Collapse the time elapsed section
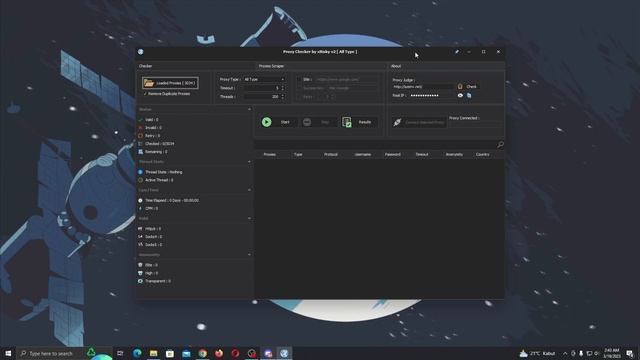 [249, 190]
